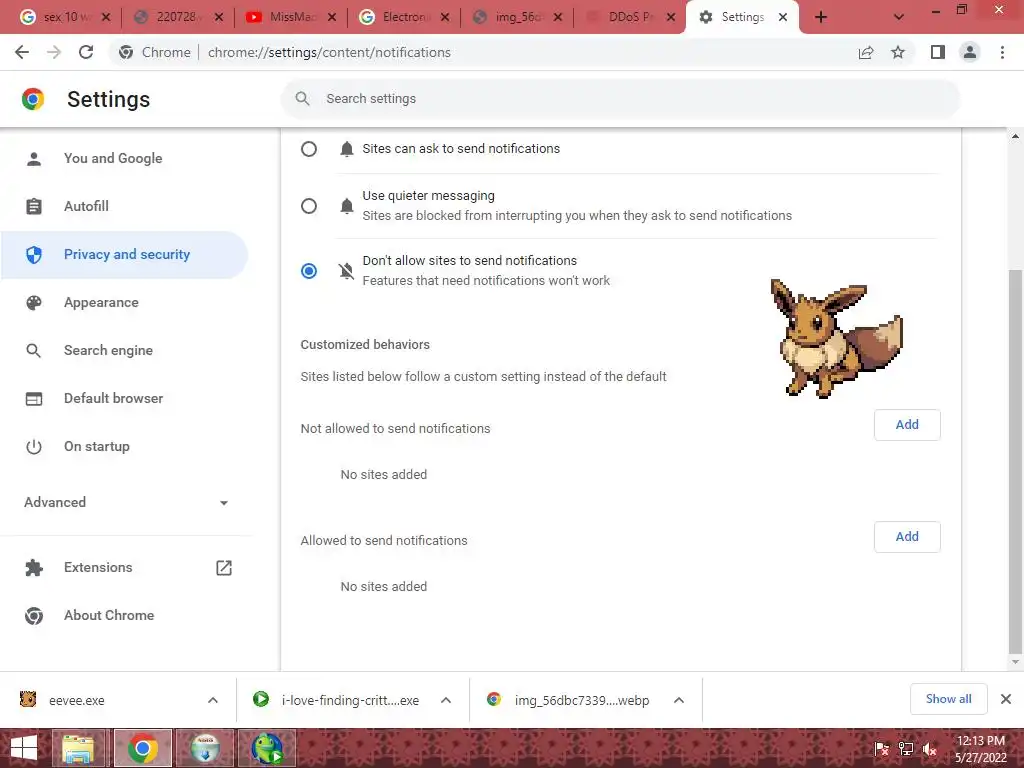The image size is (1024, 768).
Task: Open the green frog taskbar app
Action: coord(267,748)
